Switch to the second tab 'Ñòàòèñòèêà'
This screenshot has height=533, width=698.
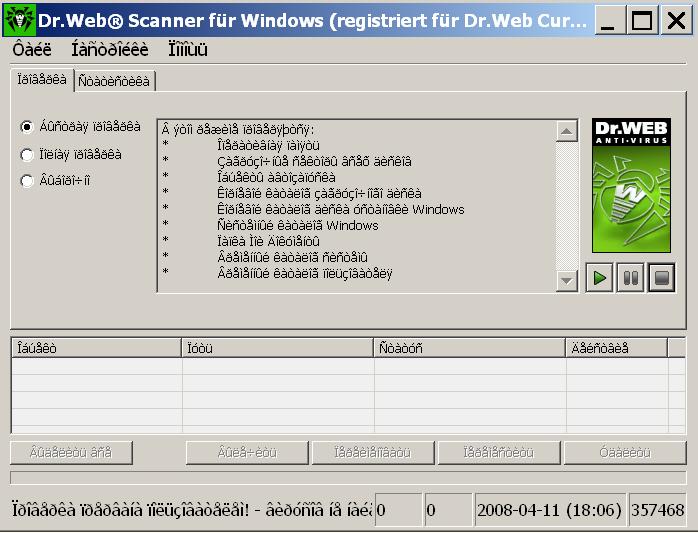tap(114, 81)
